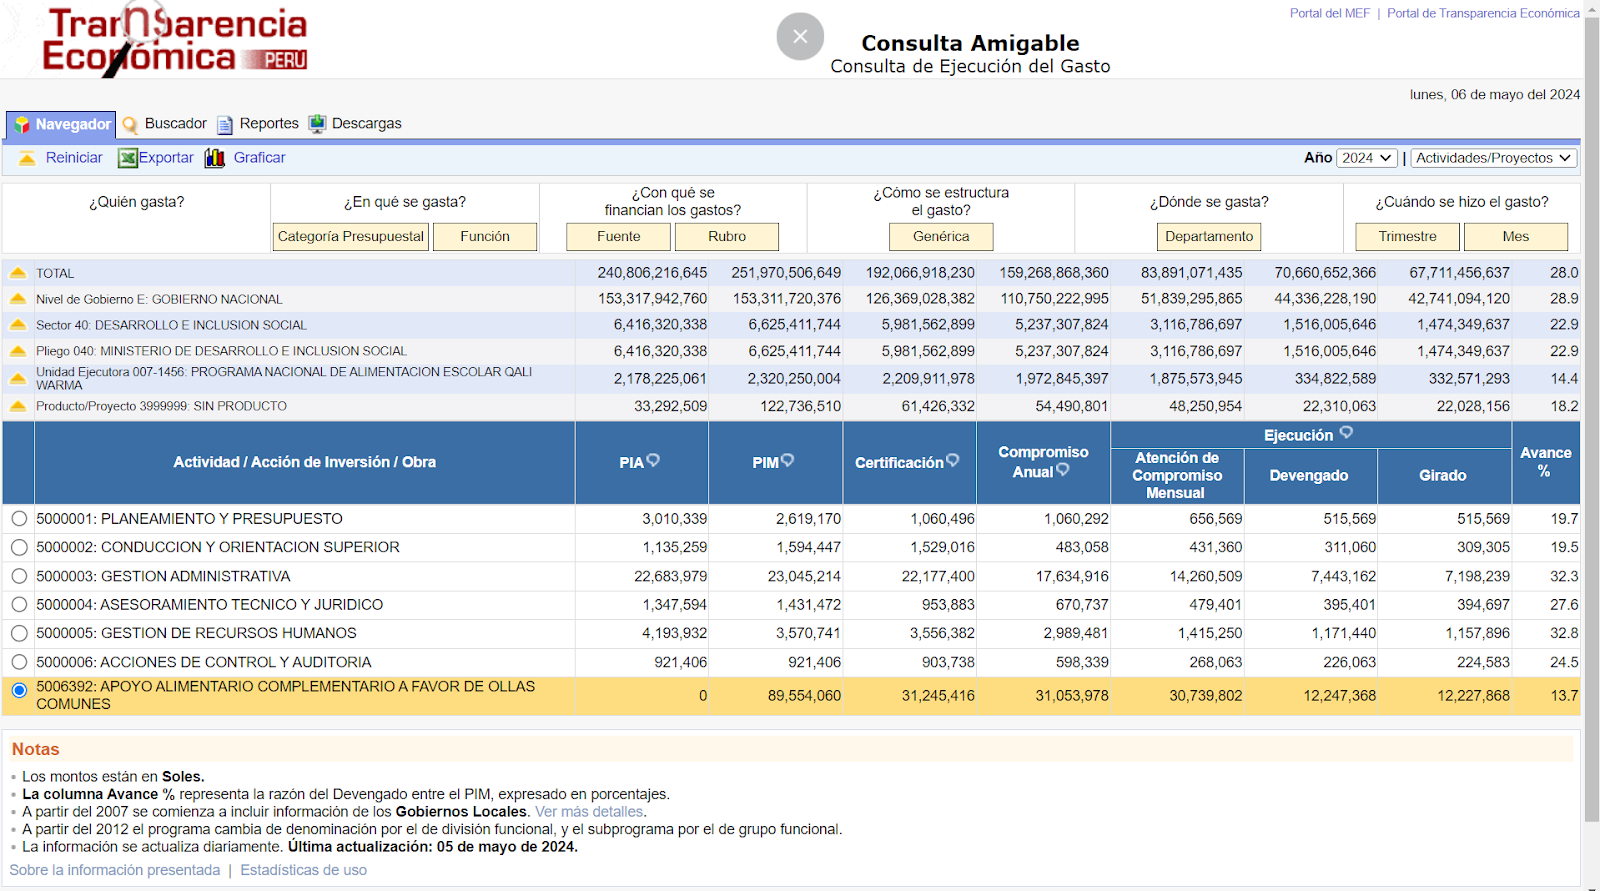Open Estadísticas de uso link
The height and width of the screenshot is (891, 1600).
tap(303, 870)
